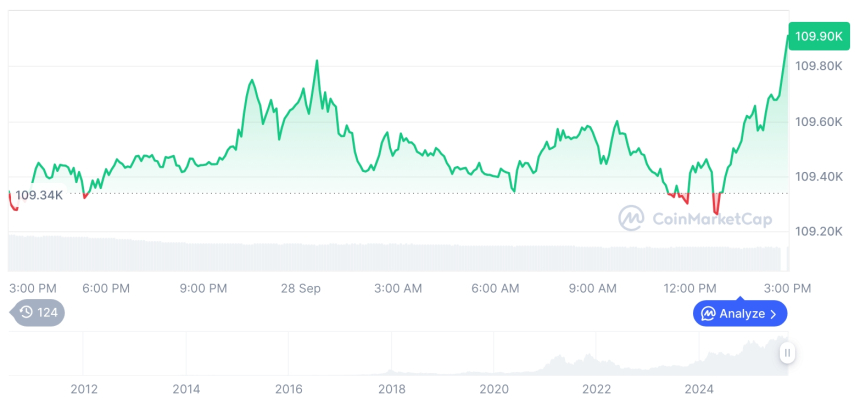Click the CoinMarketCap watermark logo icon
This screenshot has width=860, height=401.
coord(631,218)
